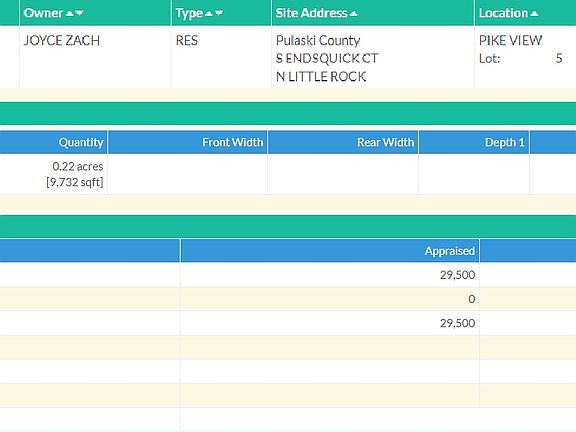Select [9,732 sqft] value

[x=75, y=182]
